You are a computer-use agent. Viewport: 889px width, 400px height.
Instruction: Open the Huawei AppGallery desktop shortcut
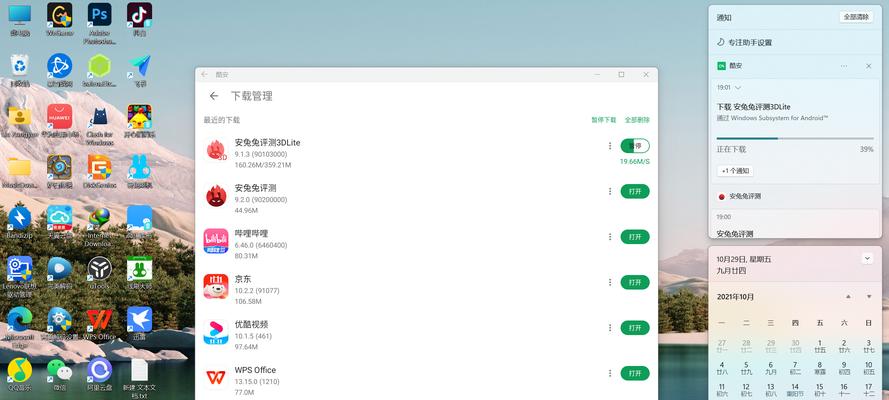click(60, 116)
